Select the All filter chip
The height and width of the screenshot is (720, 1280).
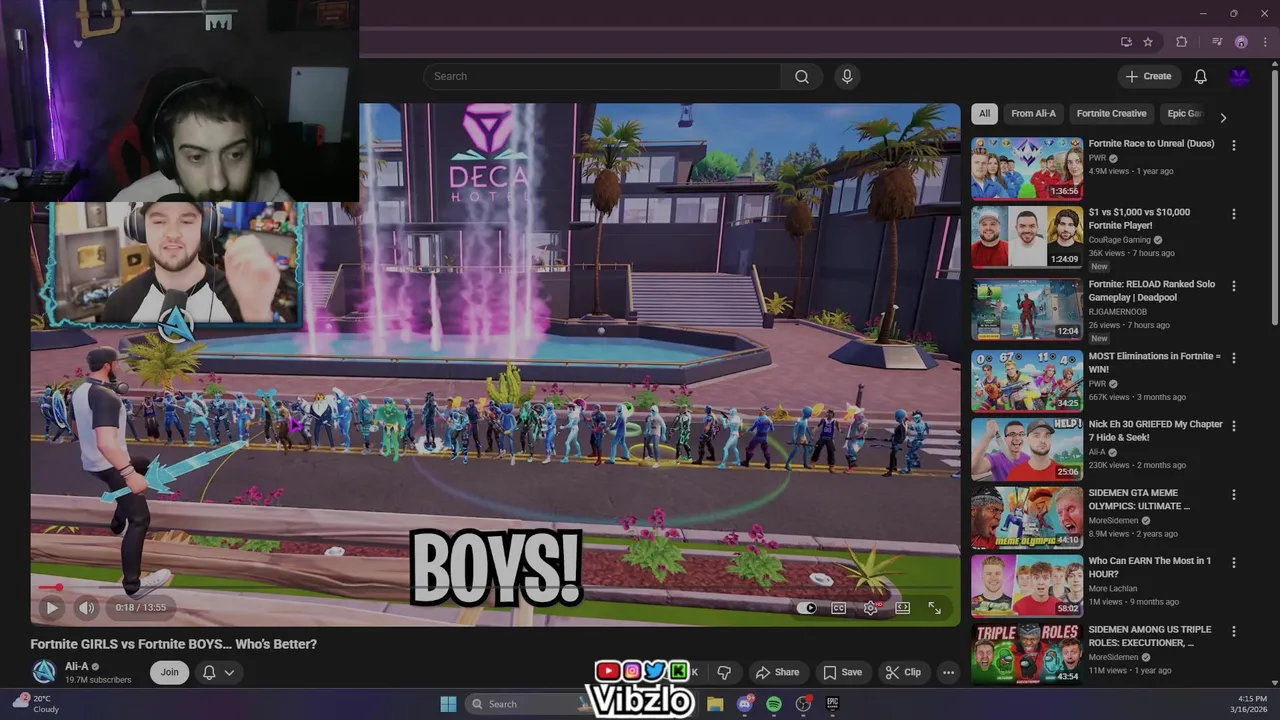pos(985,113)
